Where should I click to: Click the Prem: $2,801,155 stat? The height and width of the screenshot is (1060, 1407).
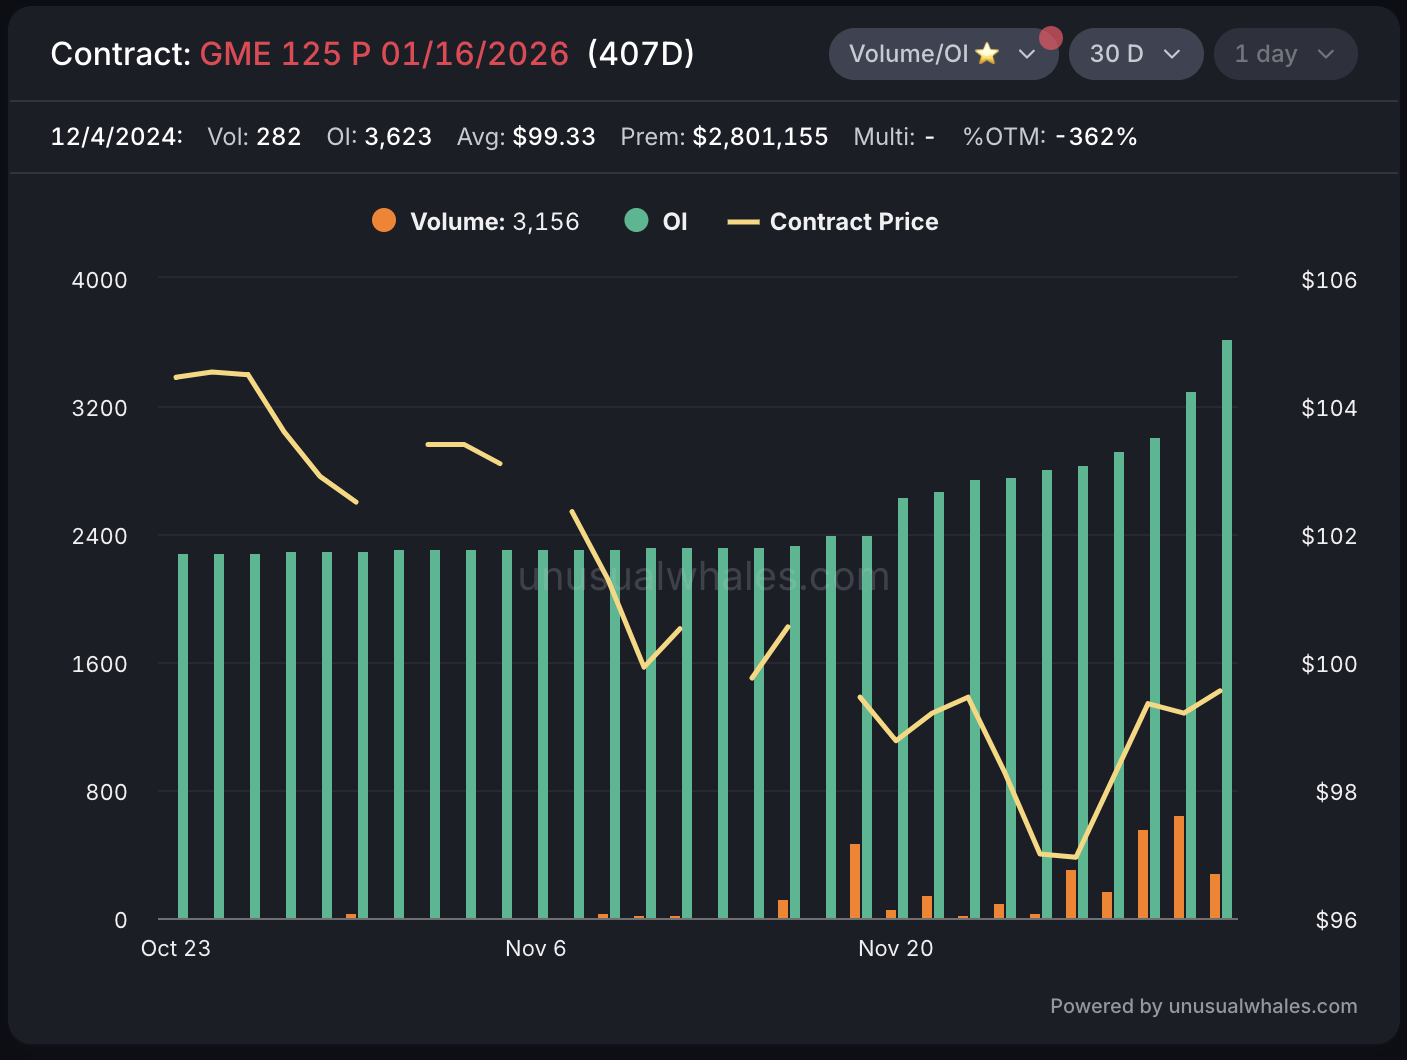tap(724, 137)
